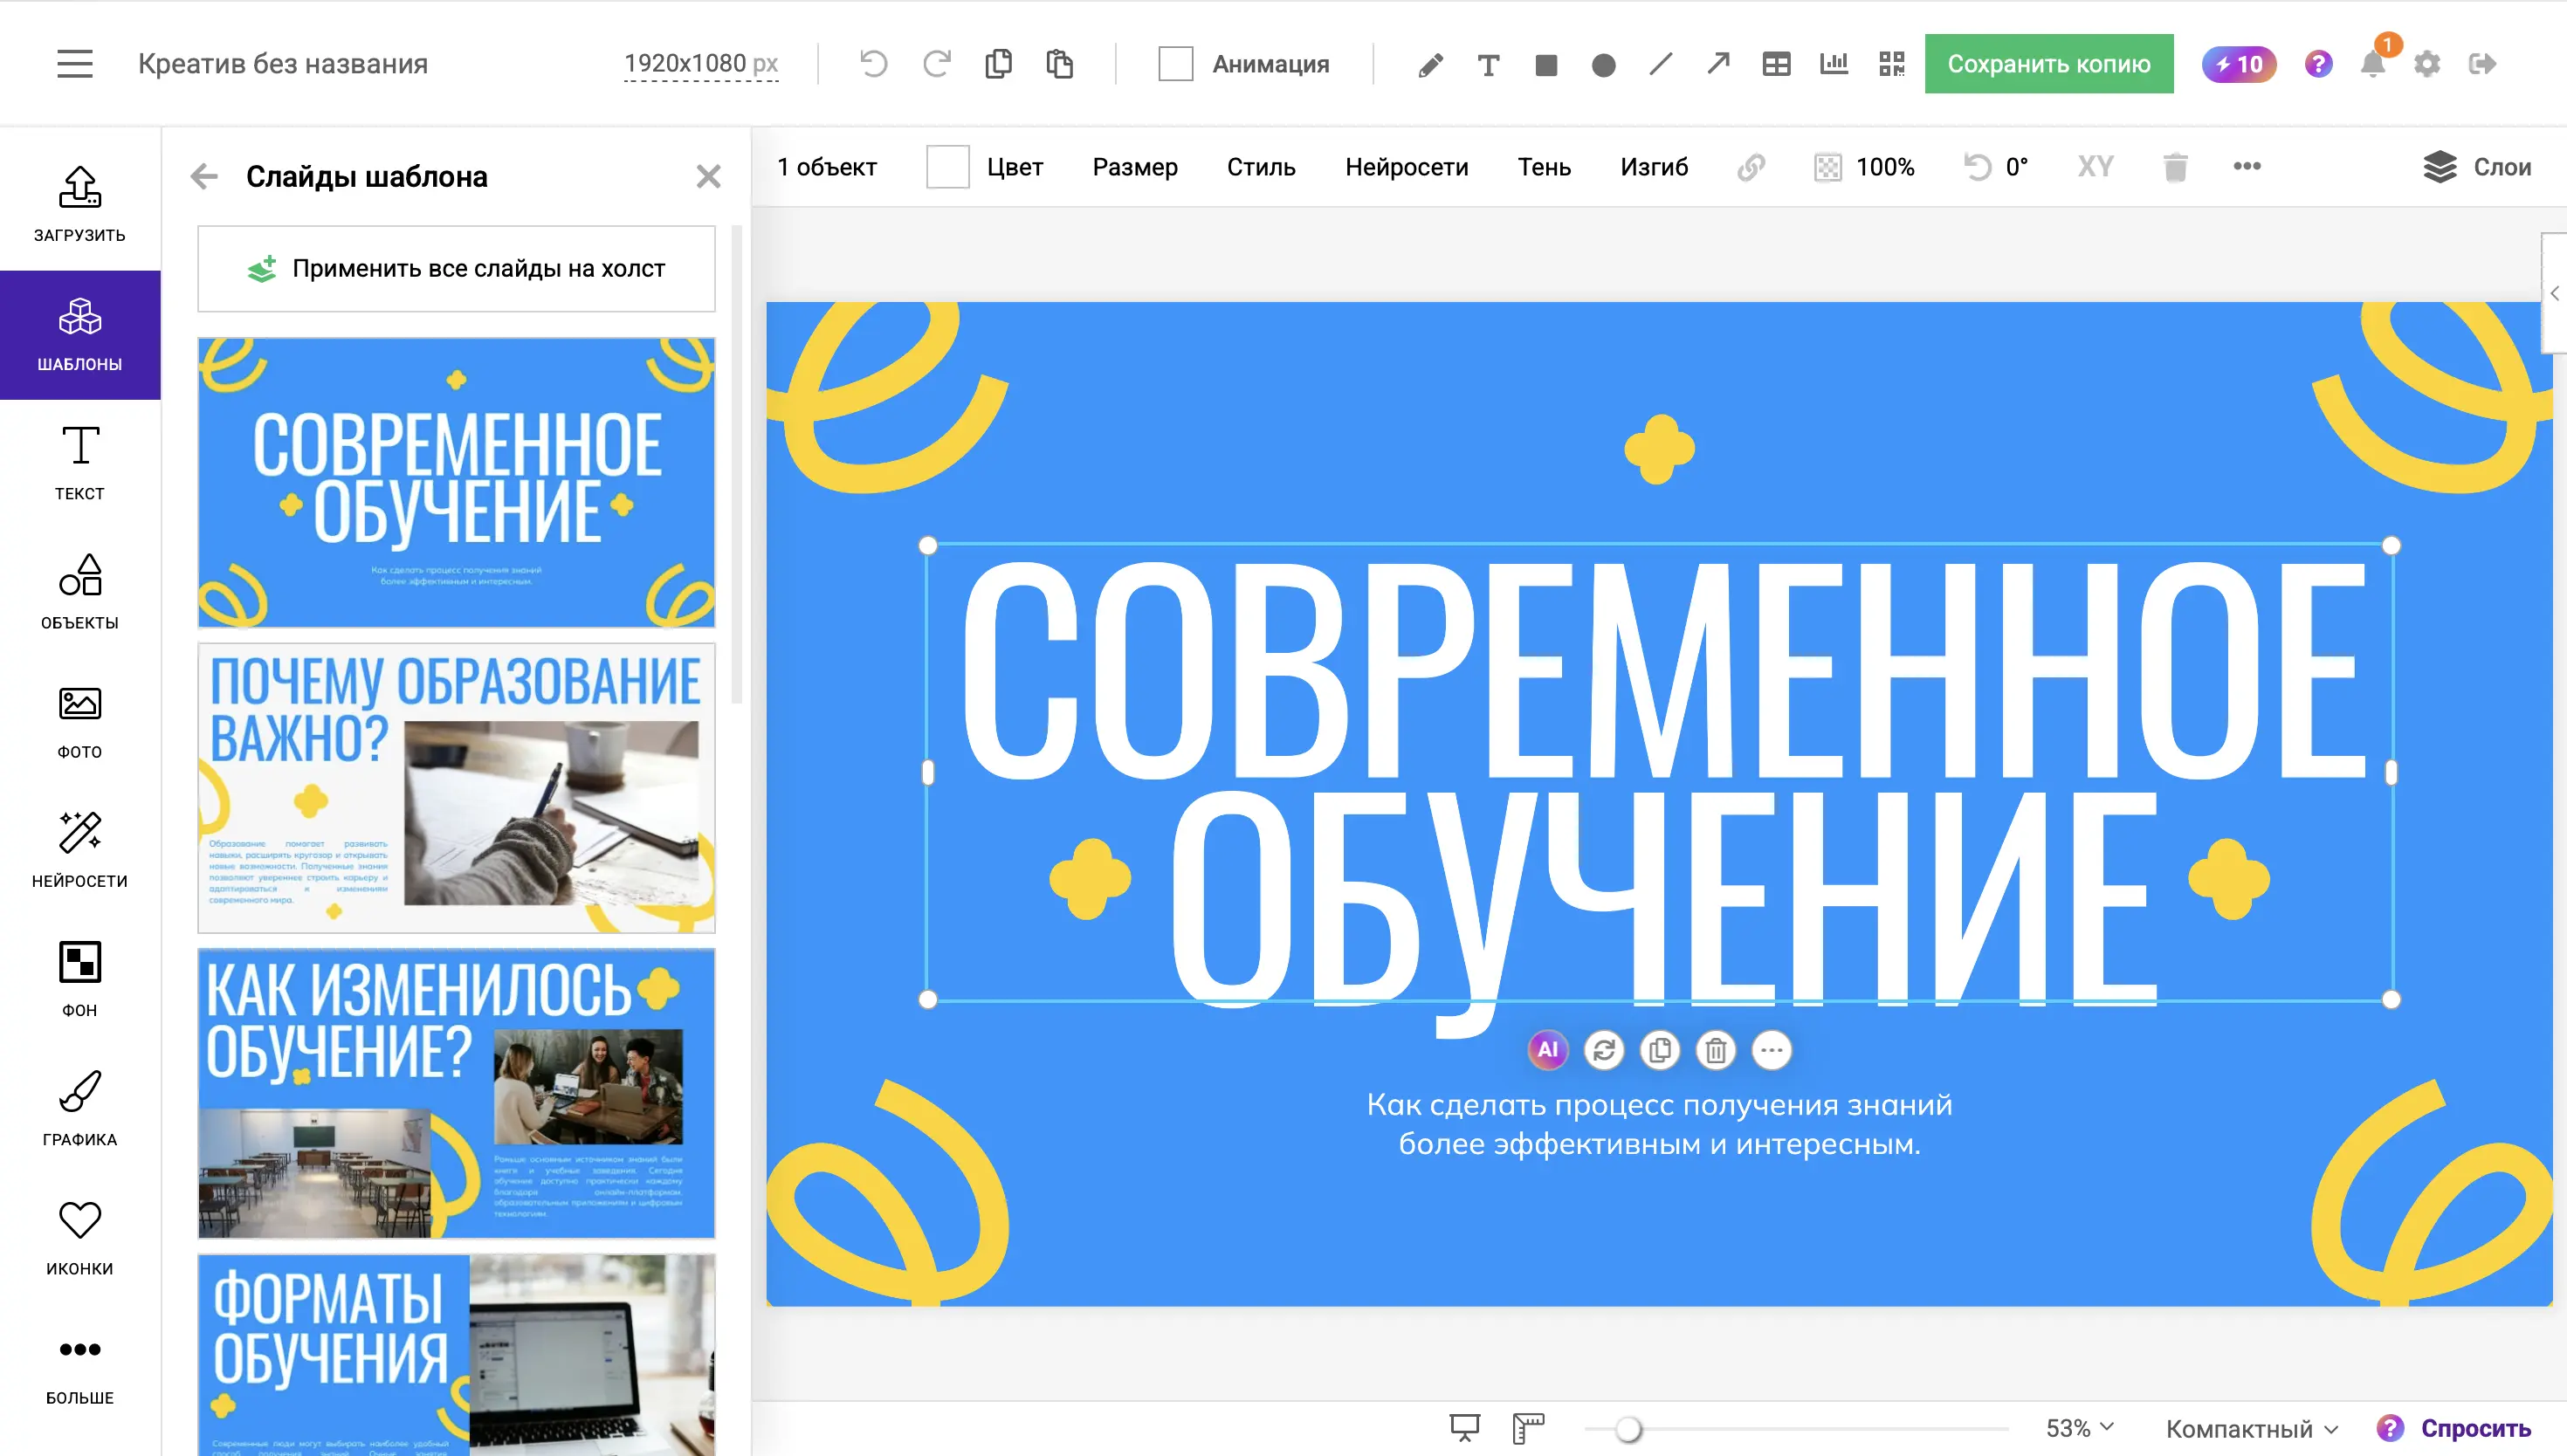Viewport: 2567px width, 1456px height.
Task: Open the Графика sidebar section
Action: click(x=80, y=1108)
